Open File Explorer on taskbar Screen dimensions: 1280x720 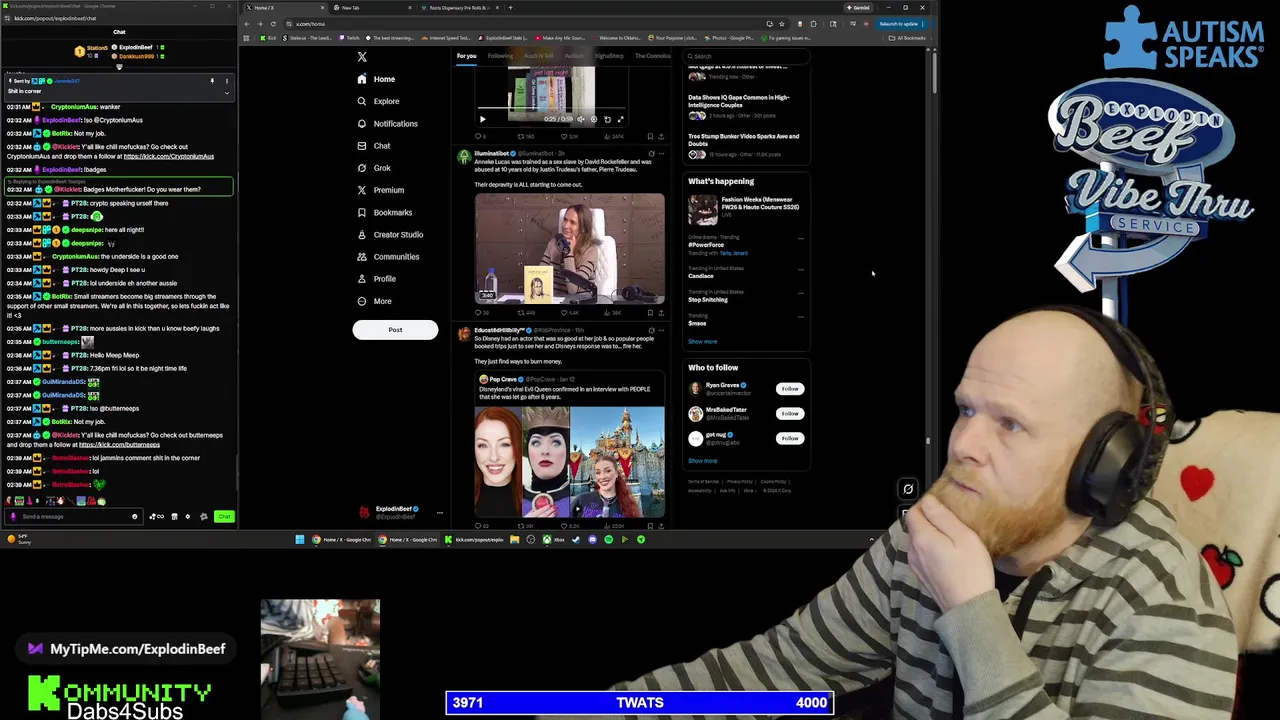[514, 540]
